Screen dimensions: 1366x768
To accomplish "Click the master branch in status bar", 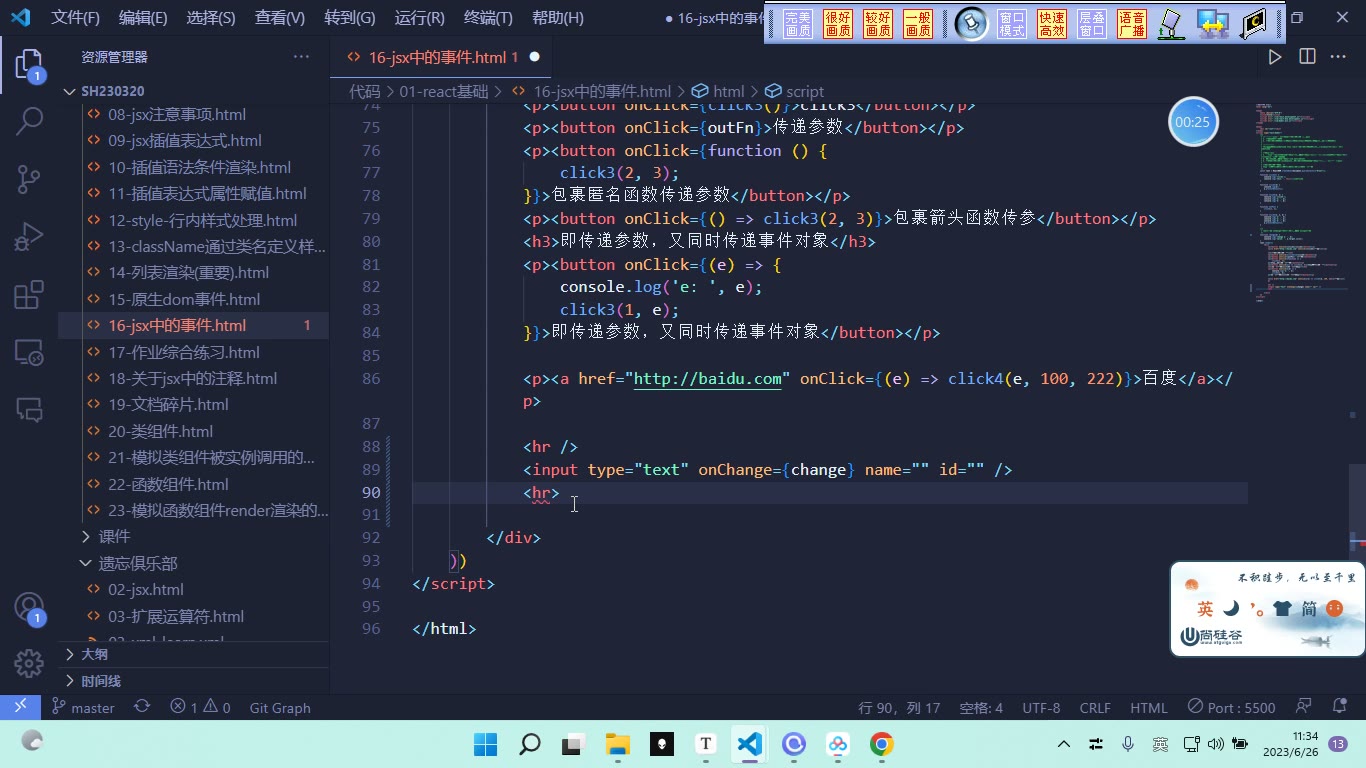I will pos(83,707).
